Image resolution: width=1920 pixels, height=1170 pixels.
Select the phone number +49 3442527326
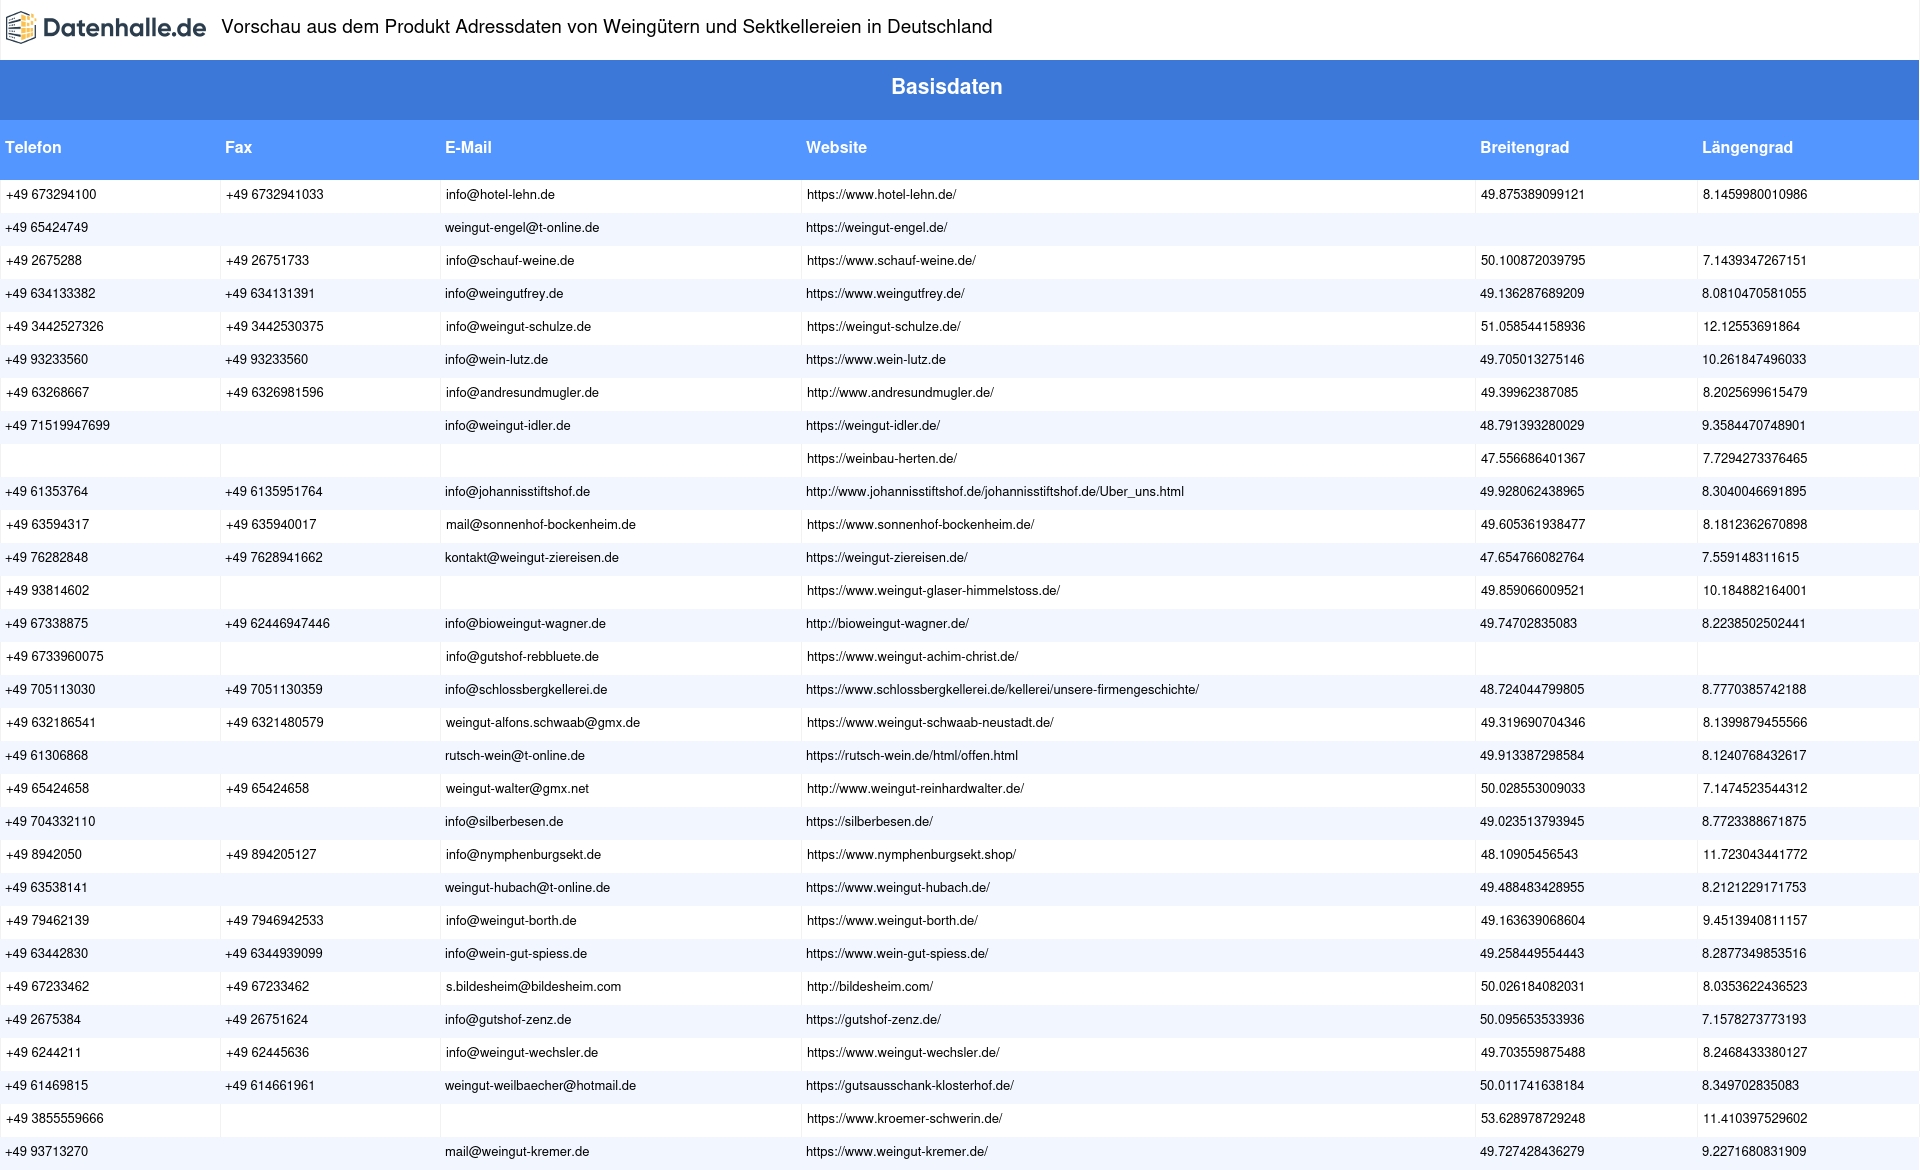pyautogui.click(x=54, y=327)
